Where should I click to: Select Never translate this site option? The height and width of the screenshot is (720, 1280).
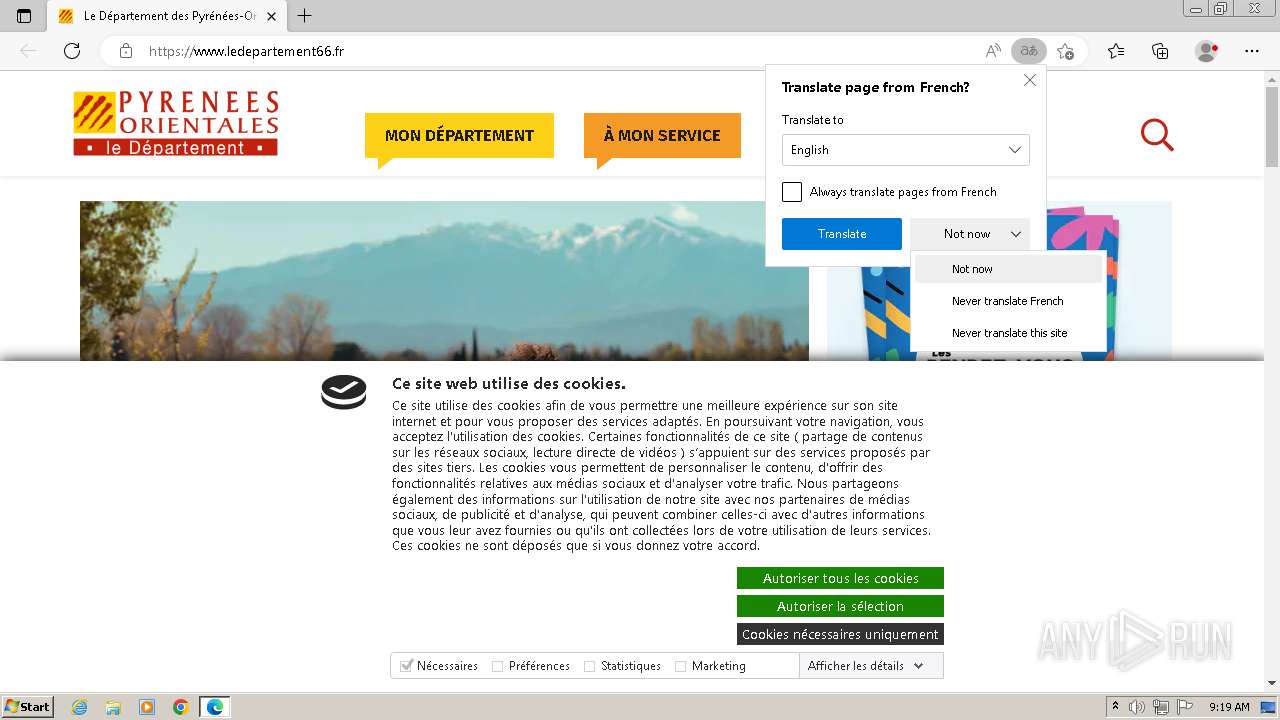(x=1008, y=333)
